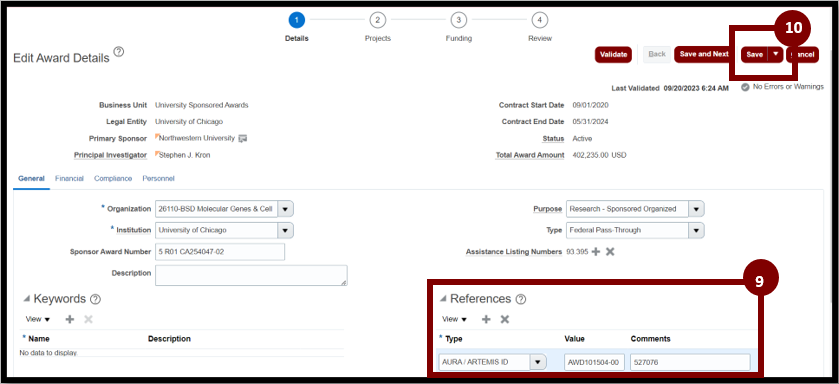Go to step 4 Review
This screenshot has width=839, height=384.
tap(539, 20)
